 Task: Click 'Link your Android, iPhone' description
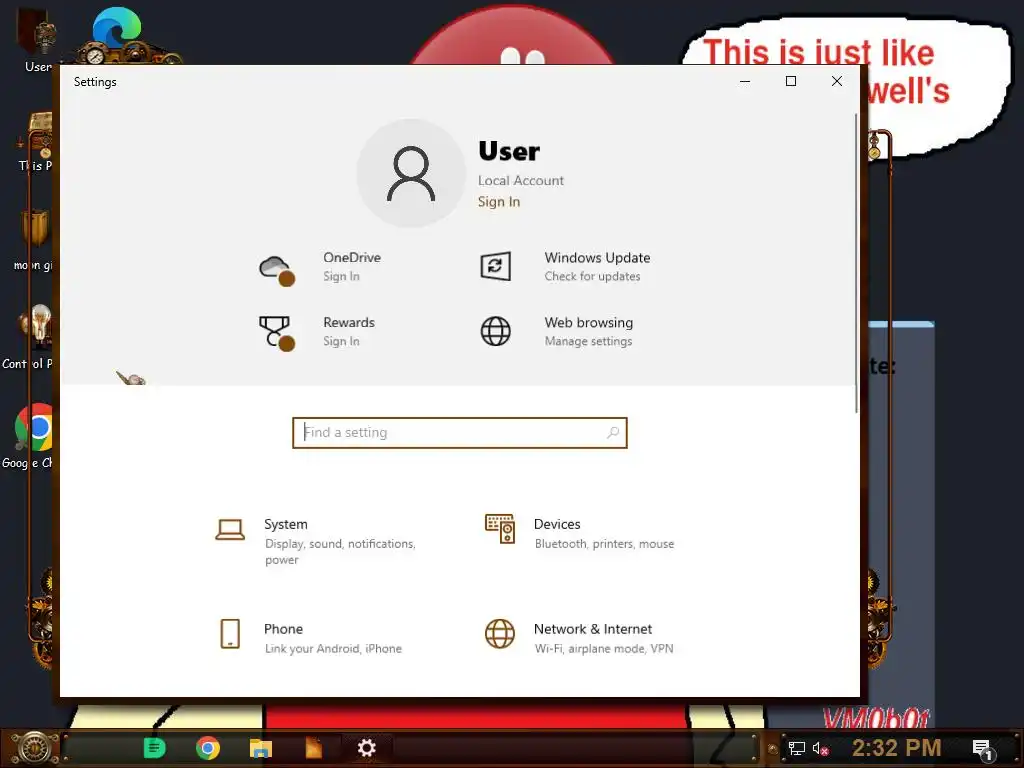coord(333,648)
